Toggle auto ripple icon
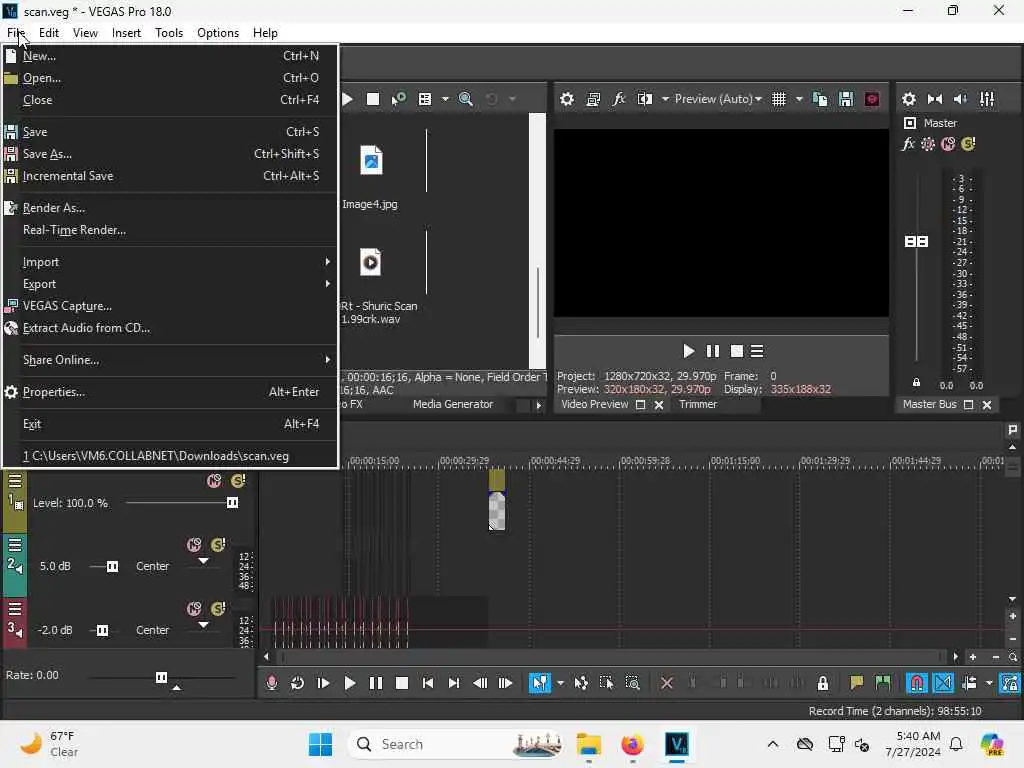This screenshot has width=1024, height=768. click(969, 683)
